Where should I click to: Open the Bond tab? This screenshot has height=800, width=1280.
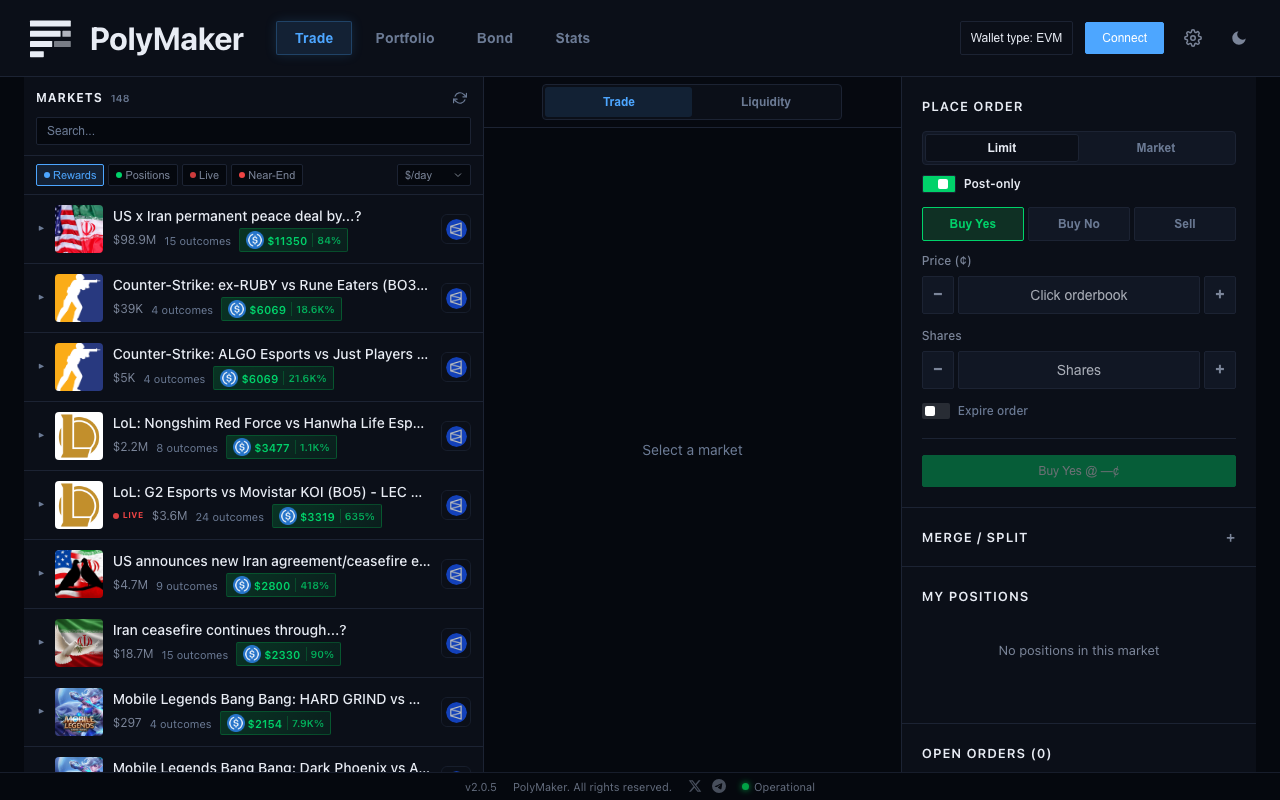click(x=495, y=38)
